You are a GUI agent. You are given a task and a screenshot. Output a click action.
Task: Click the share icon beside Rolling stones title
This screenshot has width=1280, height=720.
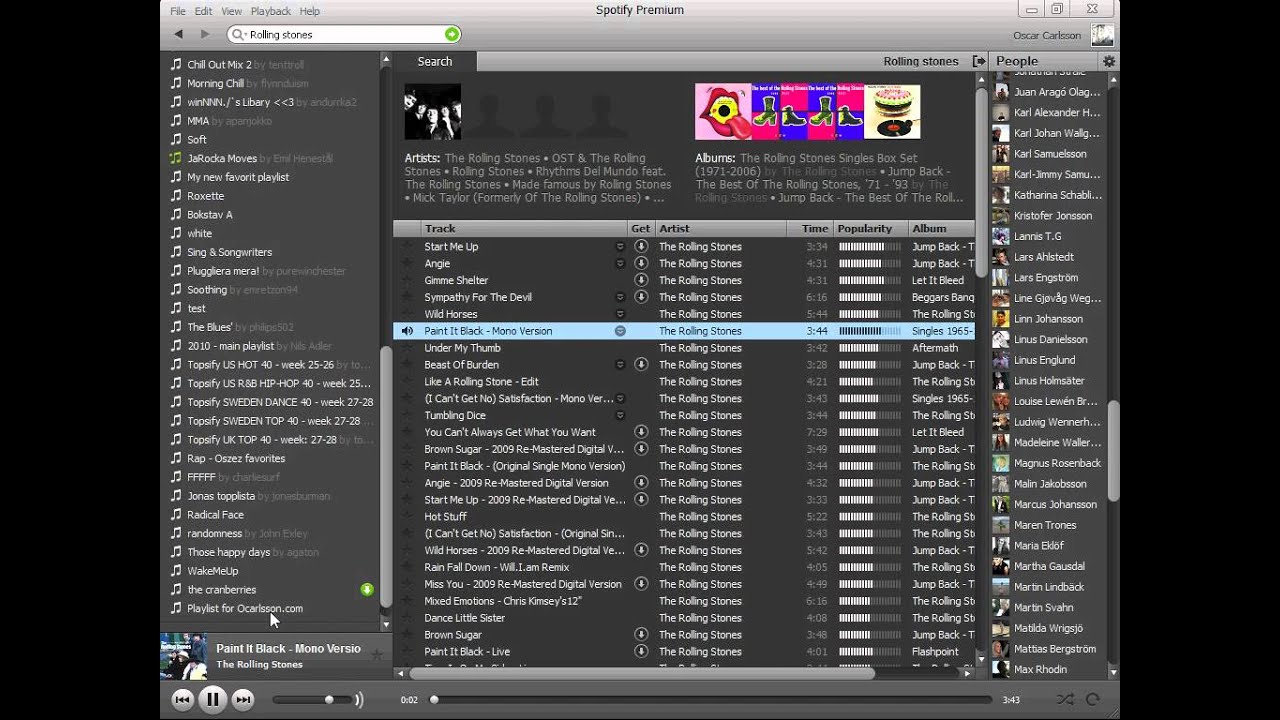pos(978,61)
